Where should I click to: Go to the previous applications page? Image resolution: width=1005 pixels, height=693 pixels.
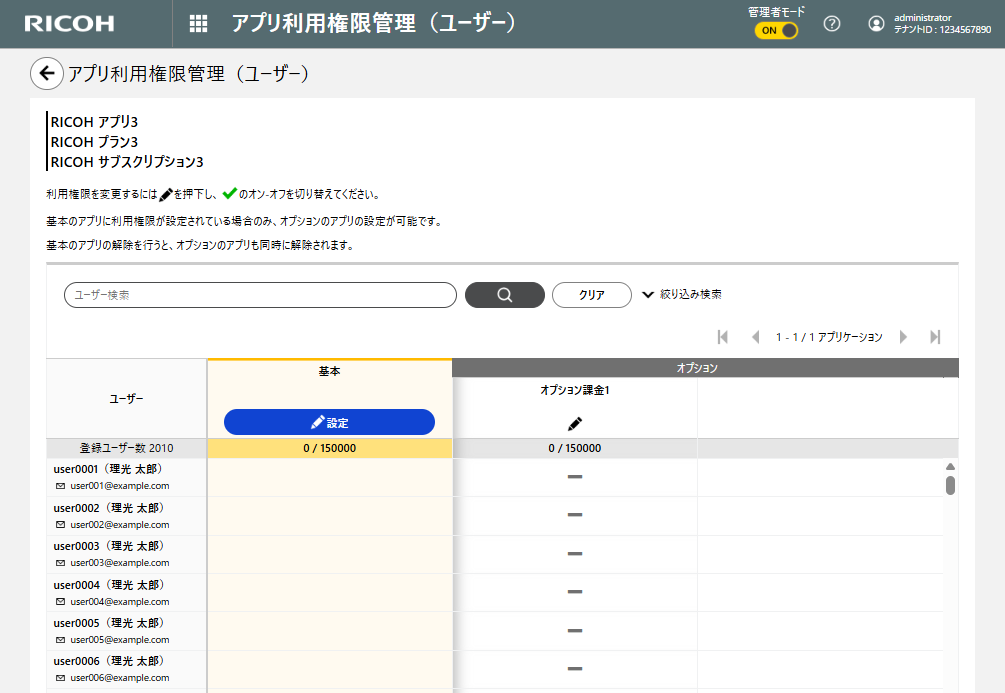click(x=755, y=337)
